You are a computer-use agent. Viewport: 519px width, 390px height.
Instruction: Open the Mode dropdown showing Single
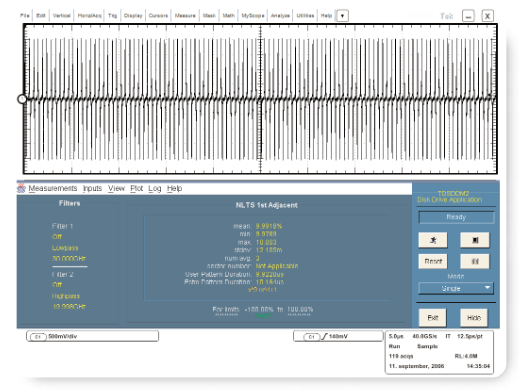(456, 288)
